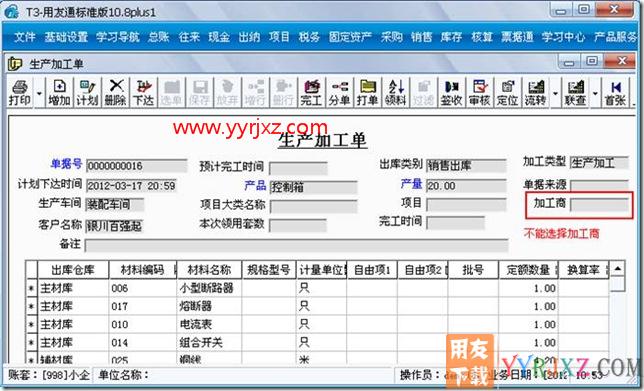The width and height of the screenshot is (644, 391).
Task: Click the 加工商 processor field
Action: (x=600, y=205)
